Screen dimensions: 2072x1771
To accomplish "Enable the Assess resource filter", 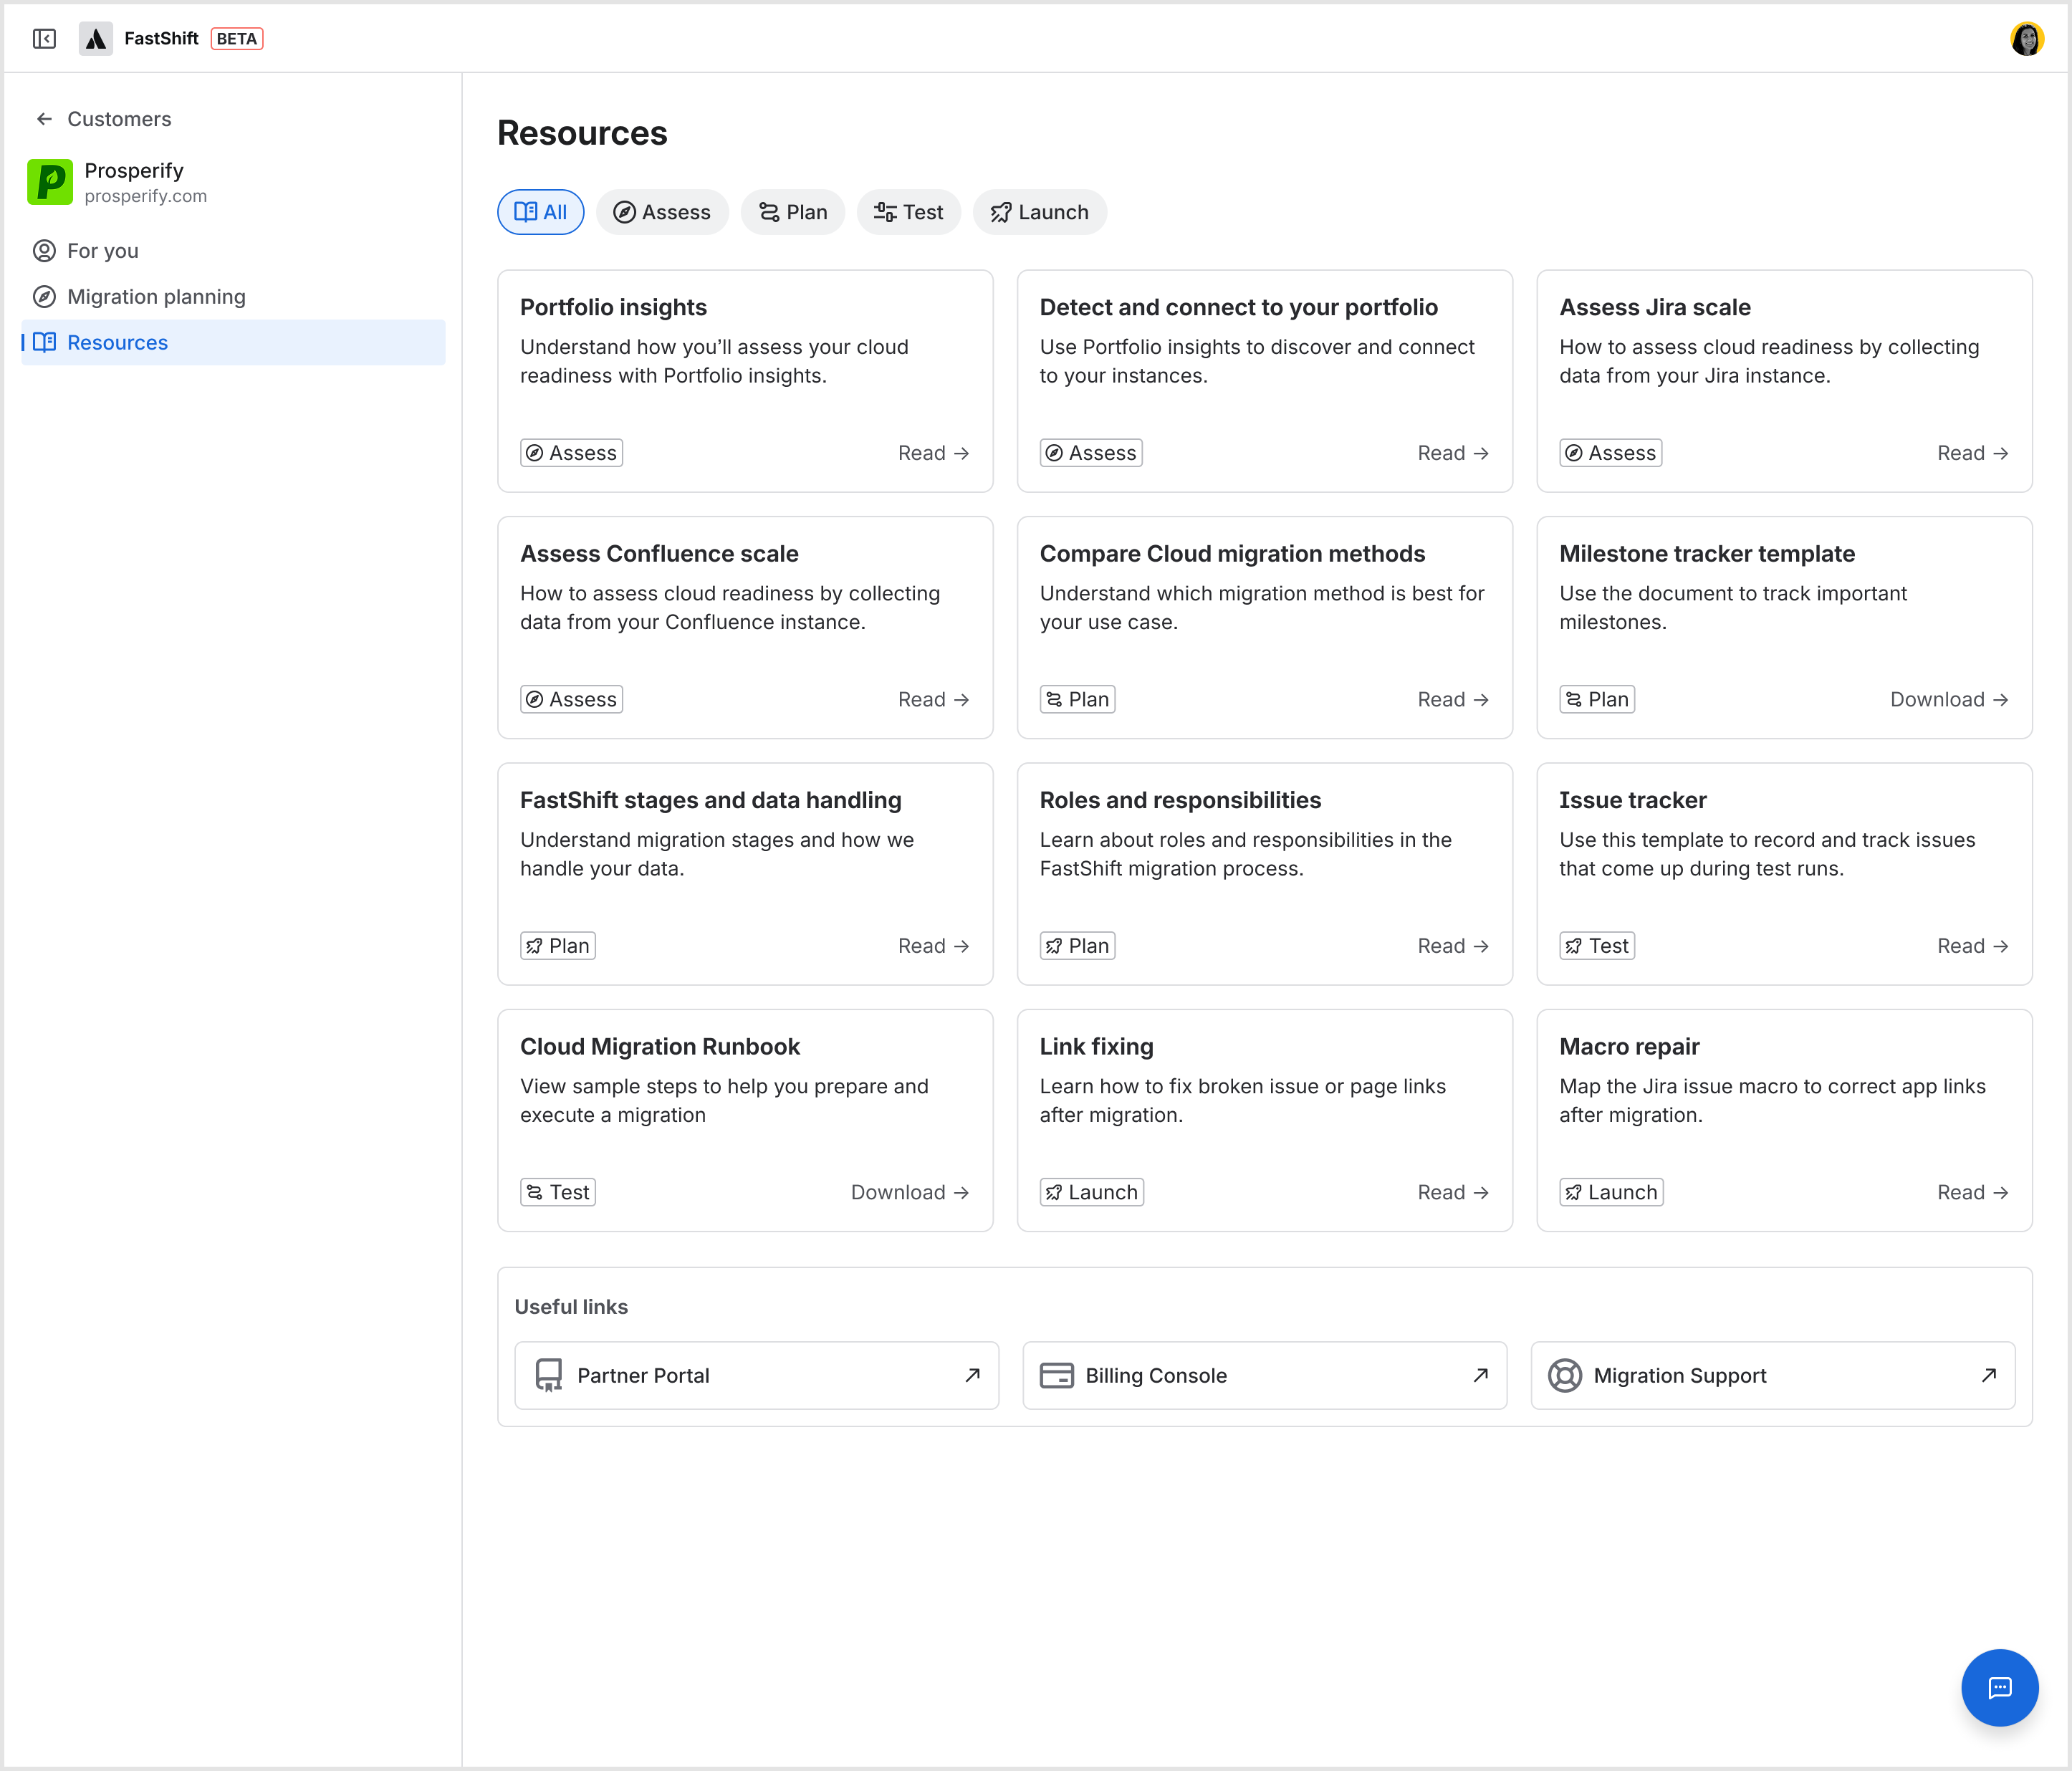I will (x=662, y=211).
